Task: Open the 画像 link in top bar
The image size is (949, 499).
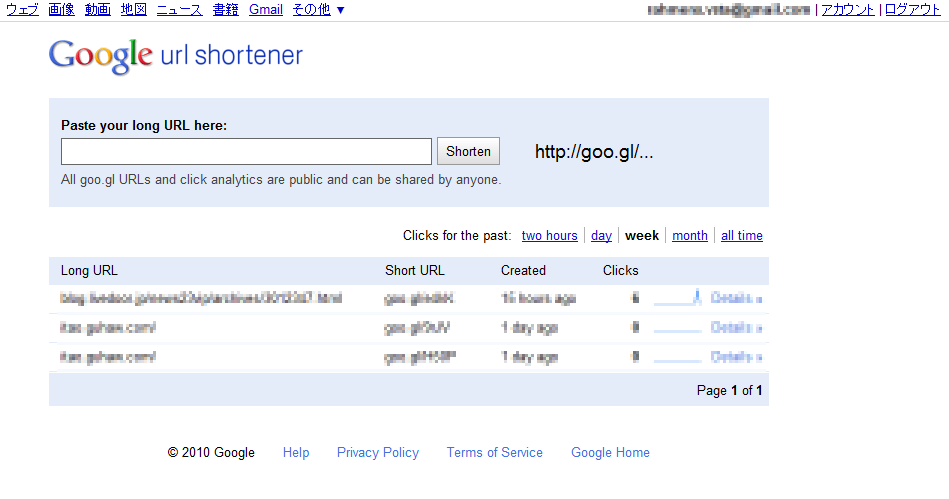Action: [62, 10]
